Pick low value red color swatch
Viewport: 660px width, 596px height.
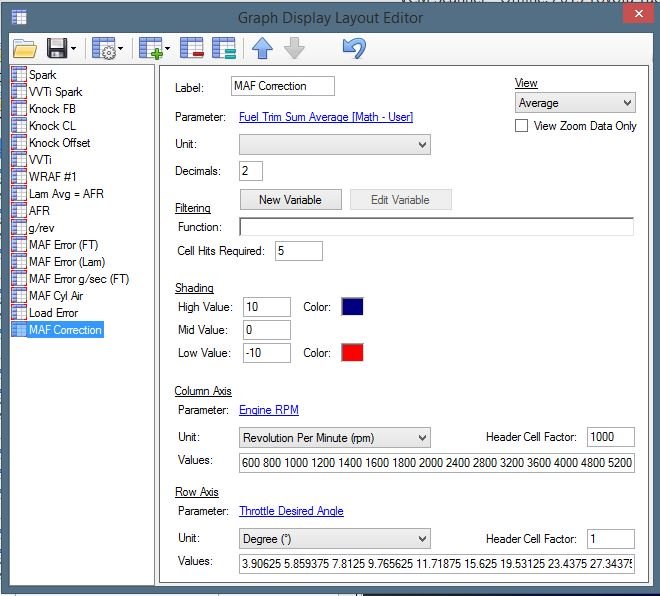352,353
